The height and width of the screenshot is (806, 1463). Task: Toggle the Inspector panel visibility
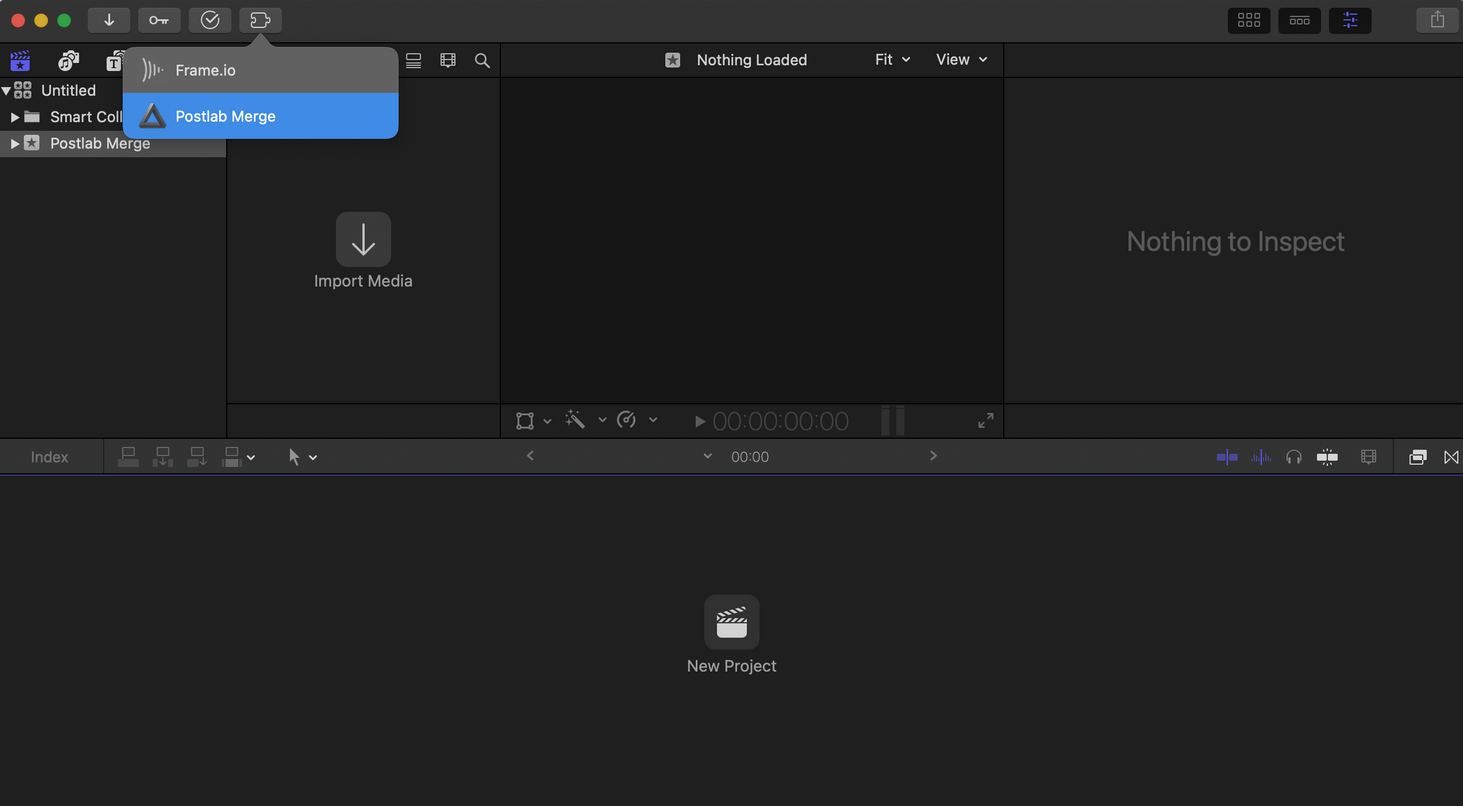pos(1350,20)
